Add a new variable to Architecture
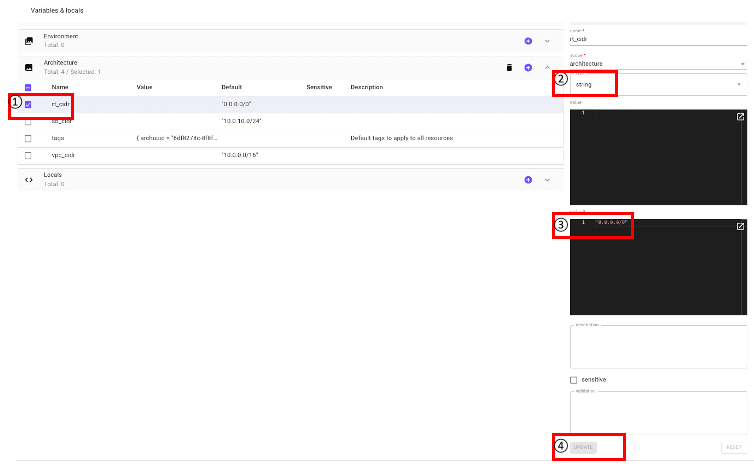The image size is (754, 467). tap(528, 68)
